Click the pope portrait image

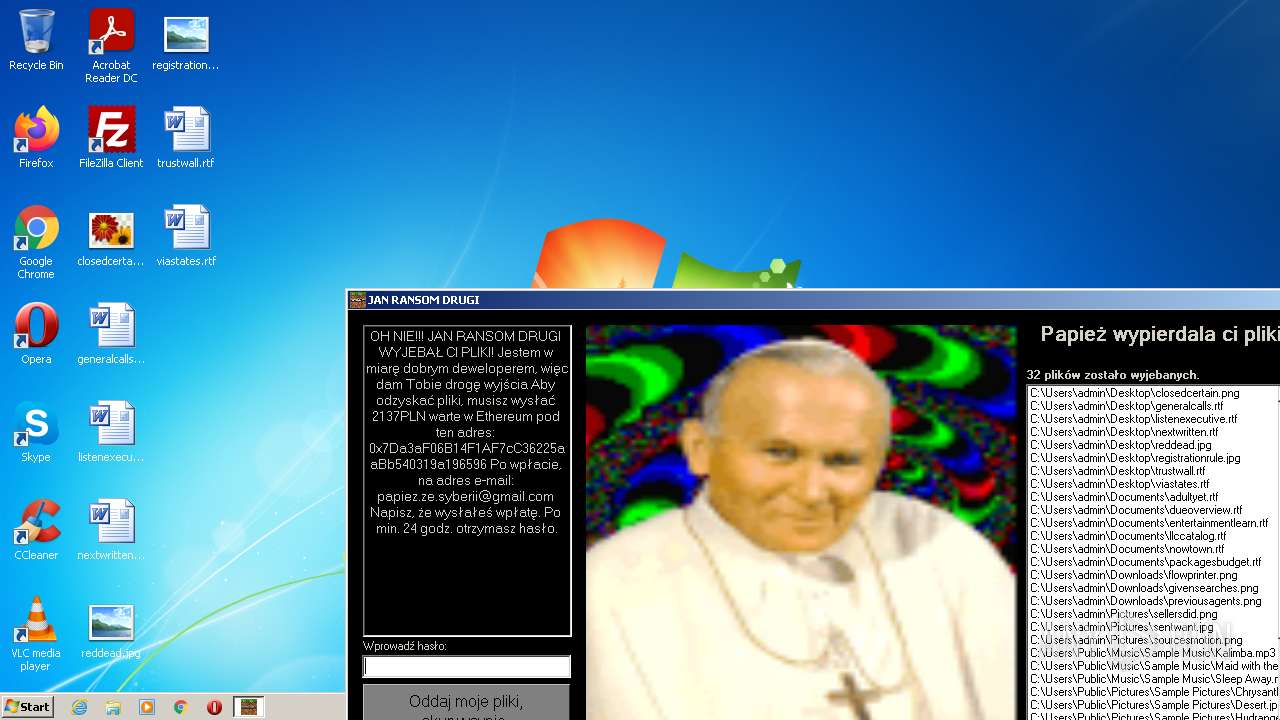click(x=801, y=522)
